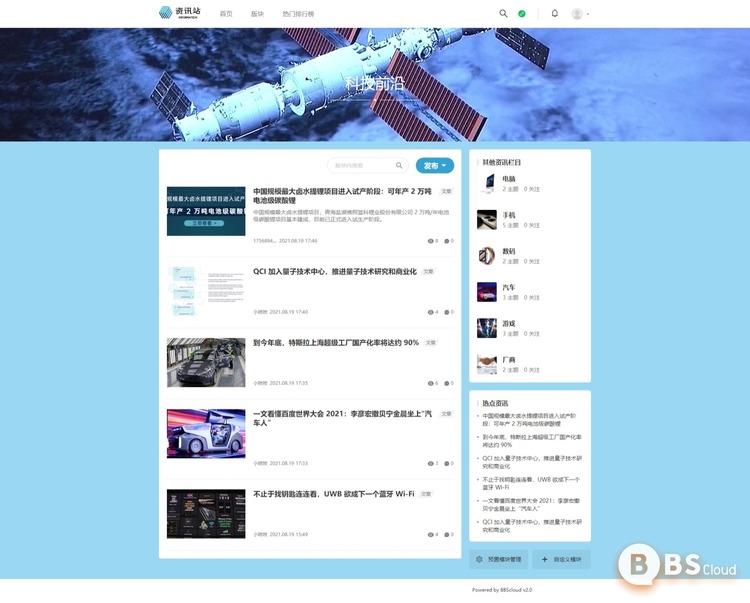The height and width of the screenshot is (603, 750).
Task: Click Powered by BBScloud v2.0 footer
Action: 502,590
